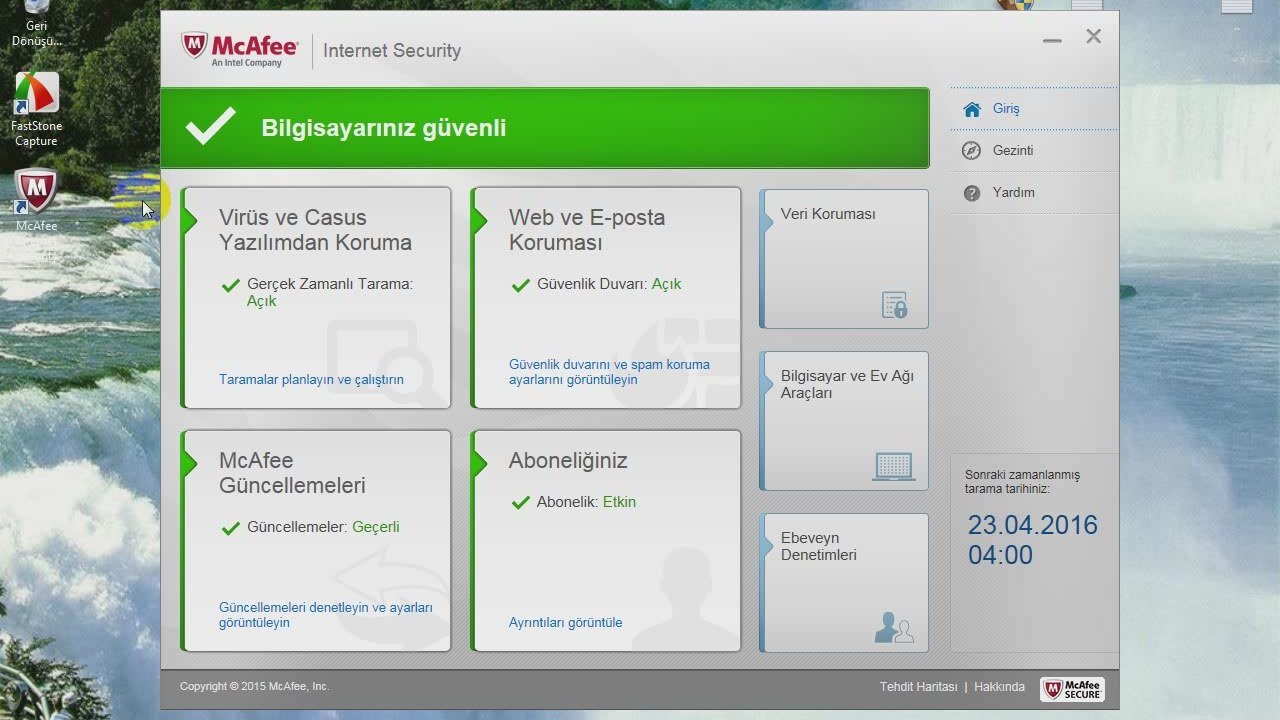This screenshot has height=720, width=1280.
Task: Click the Aboneliğiniz heading
Action: [x=568, y=461]
